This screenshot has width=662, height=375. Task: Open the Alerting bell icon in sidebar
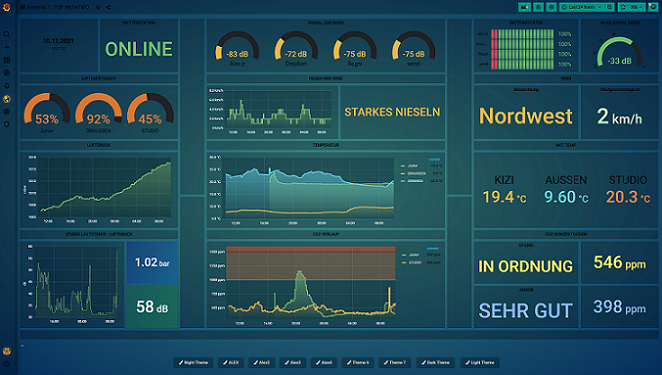[7, 86]
